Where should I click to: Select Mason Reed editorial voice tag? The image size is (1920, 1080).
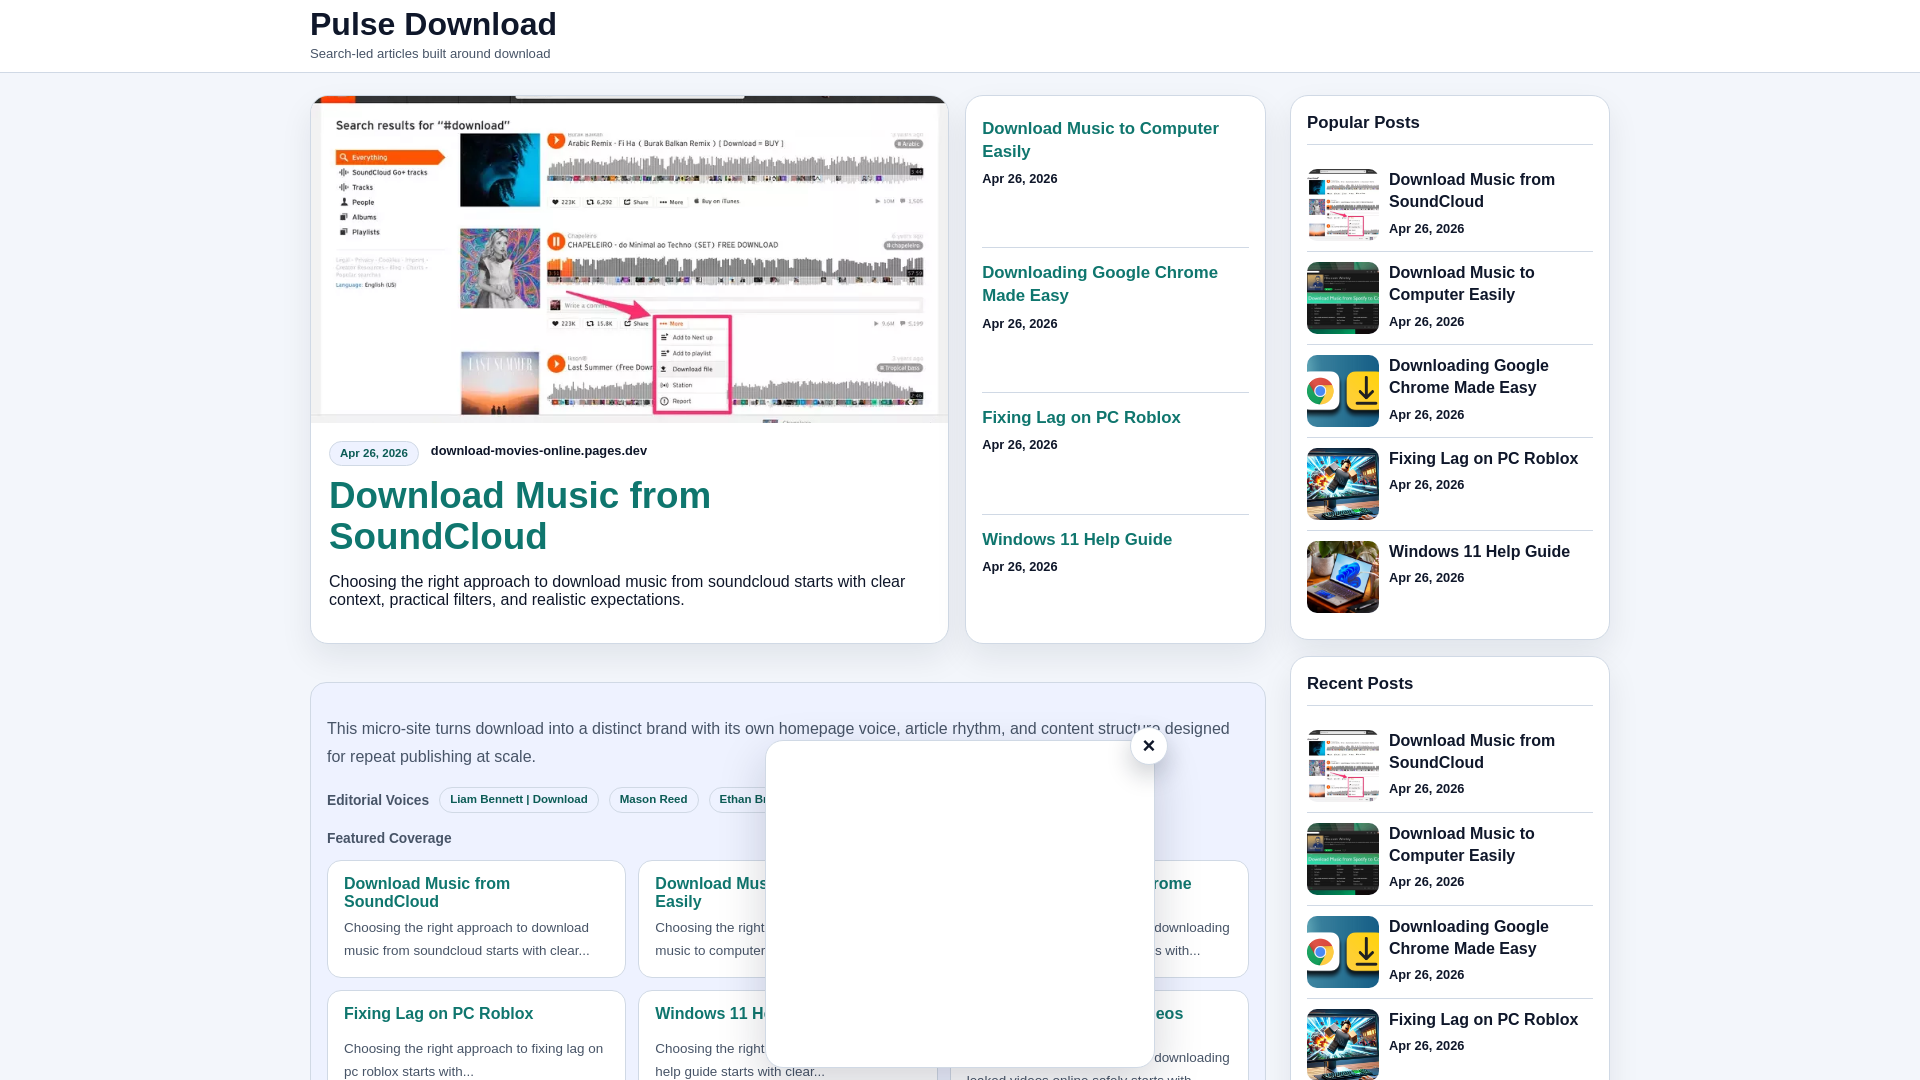[x=653, y=800]
